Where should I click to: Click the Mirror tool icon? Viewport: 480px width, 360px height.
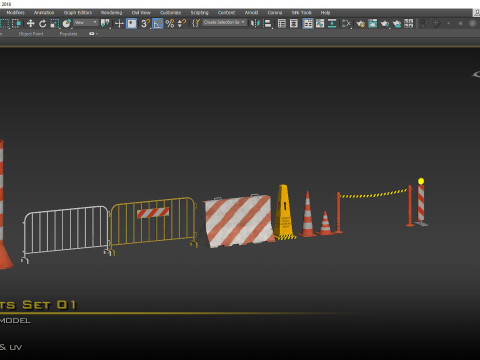tap(255, 23)
